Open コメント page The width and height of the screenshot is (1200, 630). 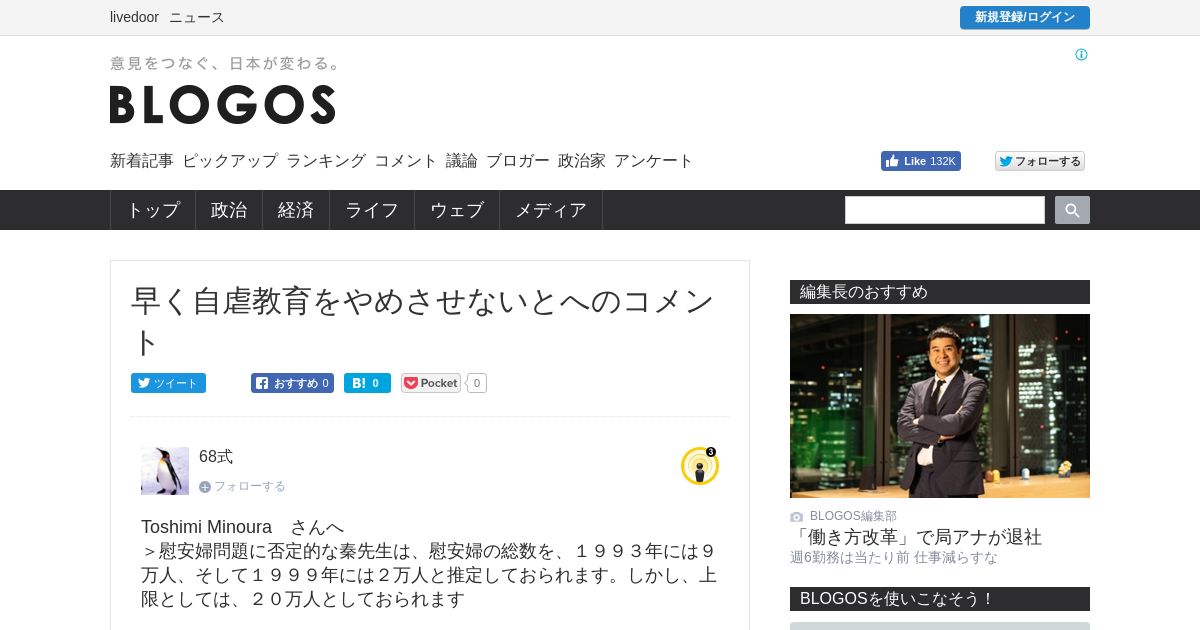click(406, 161)
